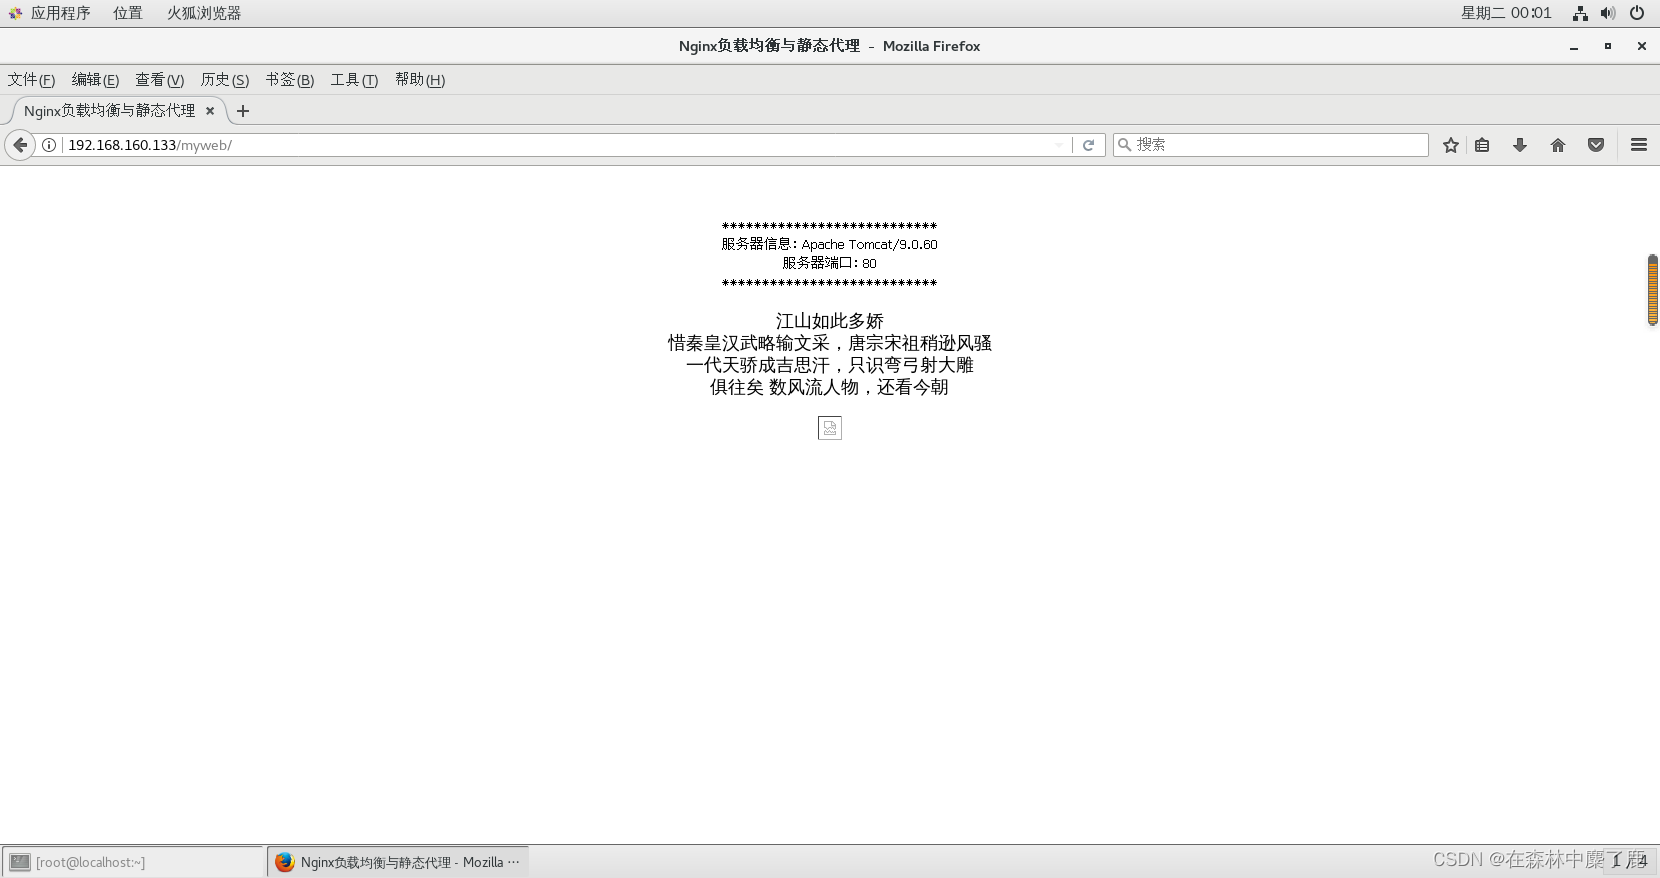The width and height of the screenshot is (1660, 878).
Task: Open the 工具(T) menu
Action: [x=354, y=80]
